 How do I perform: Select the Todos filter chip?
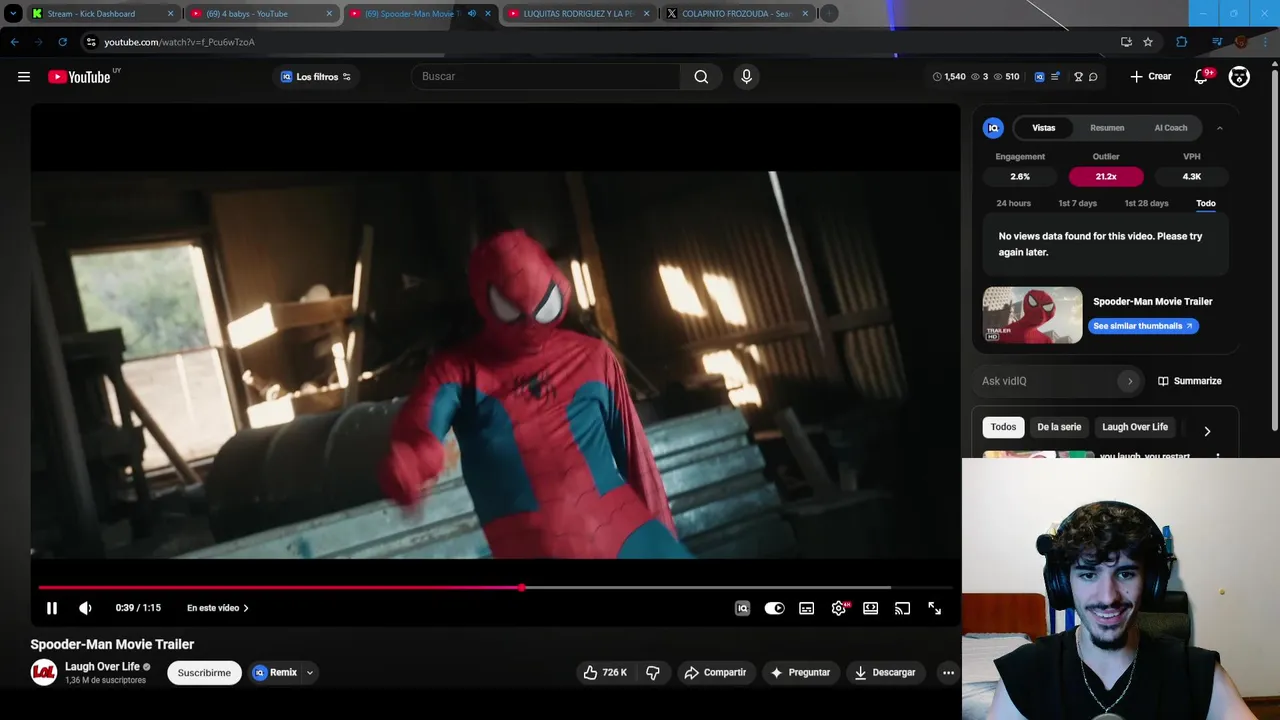click(x=1003, y=427)
